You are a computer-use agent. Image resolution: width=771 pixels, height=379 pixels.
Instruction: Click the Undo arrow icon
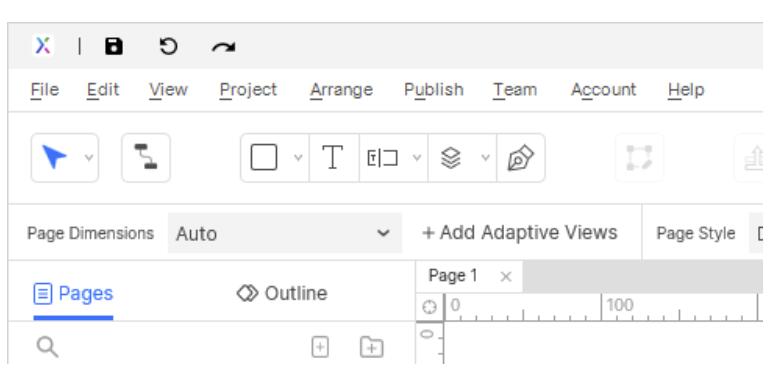168,47
